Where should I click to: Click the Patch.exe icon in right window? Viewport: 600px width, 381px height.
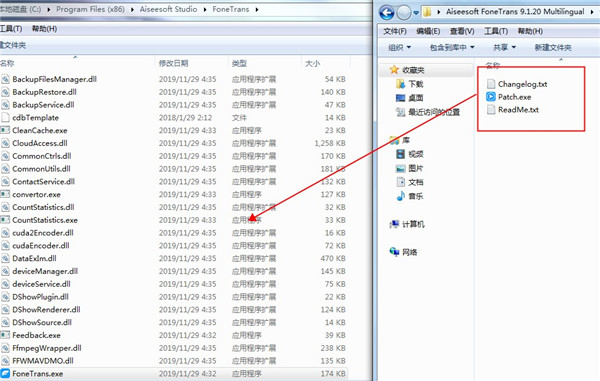[491, 97]
